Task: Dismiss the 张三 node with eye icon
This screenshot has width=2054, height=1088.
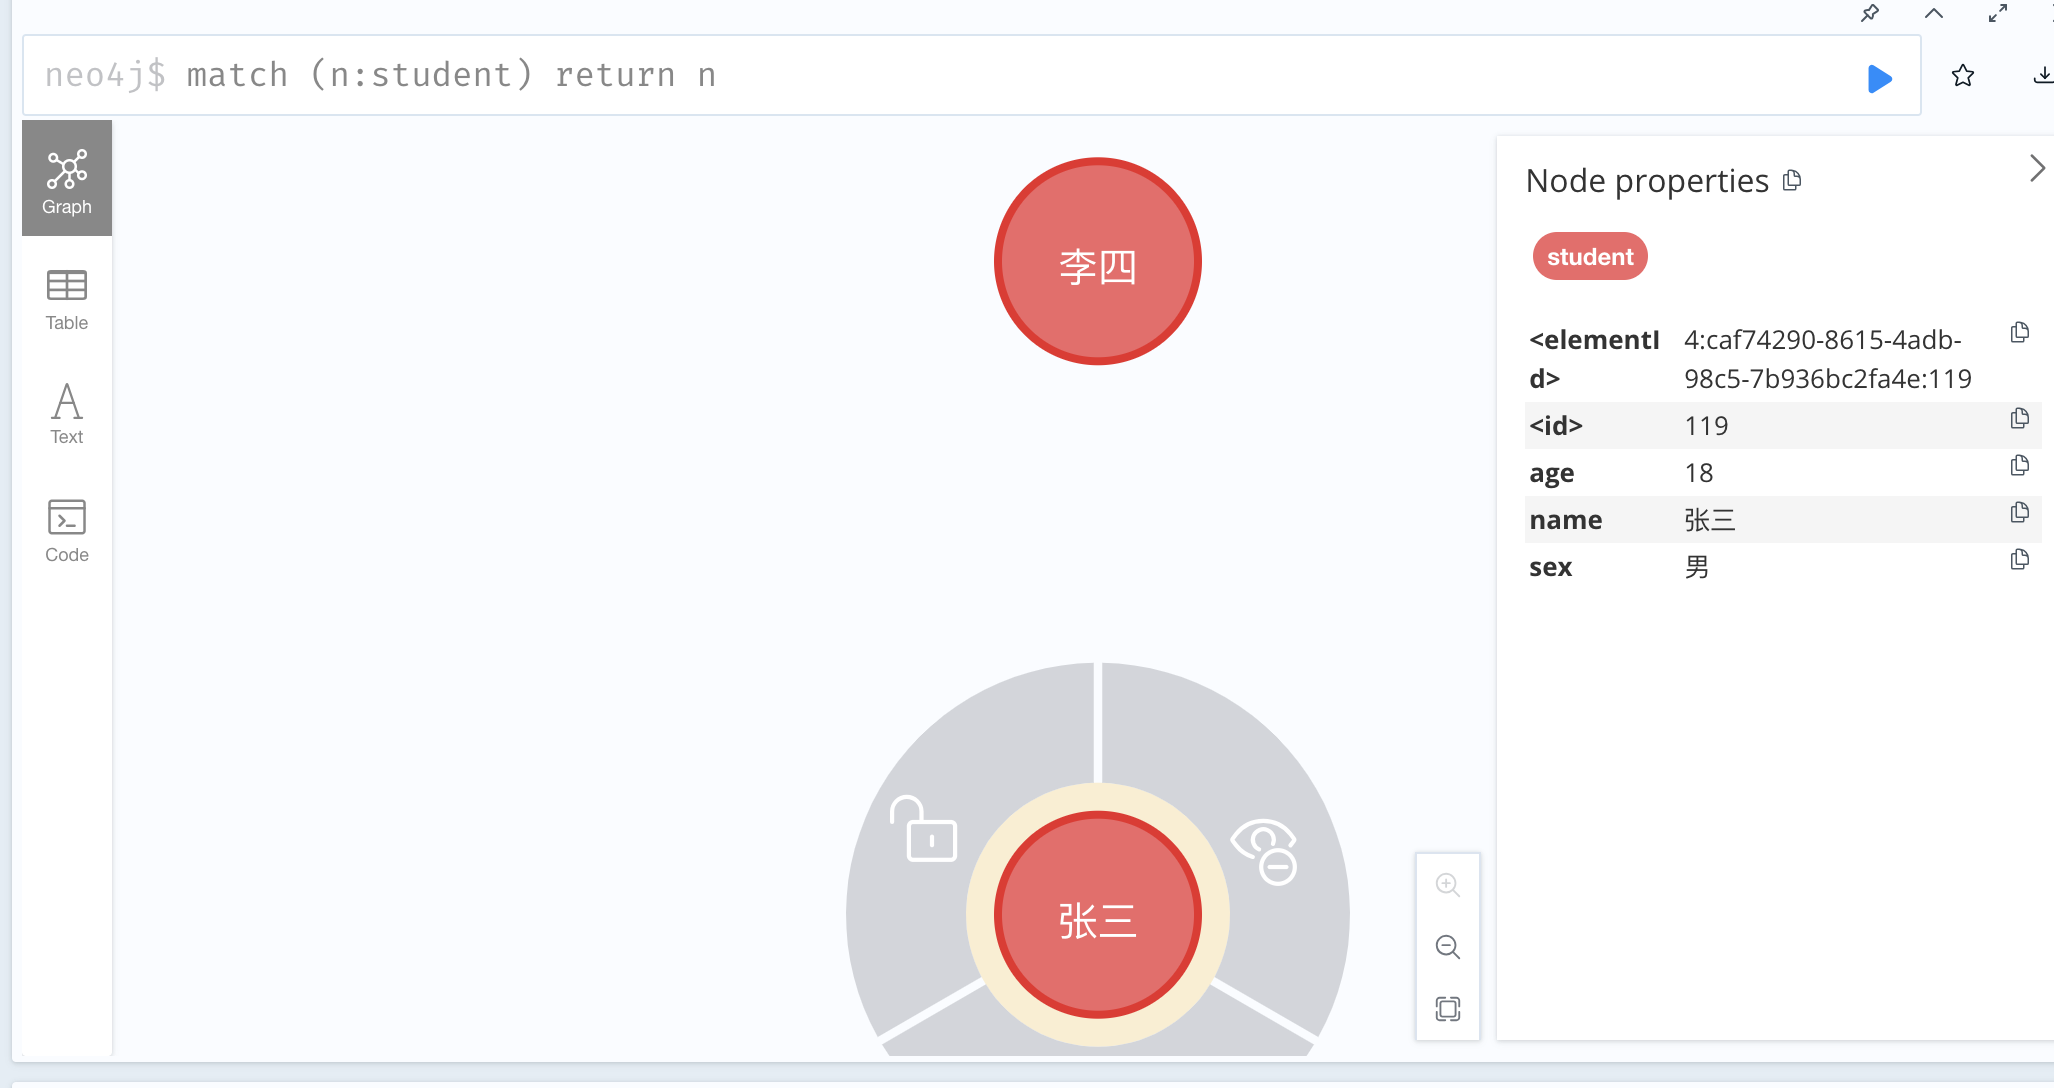Action: tap(1265, 850)
